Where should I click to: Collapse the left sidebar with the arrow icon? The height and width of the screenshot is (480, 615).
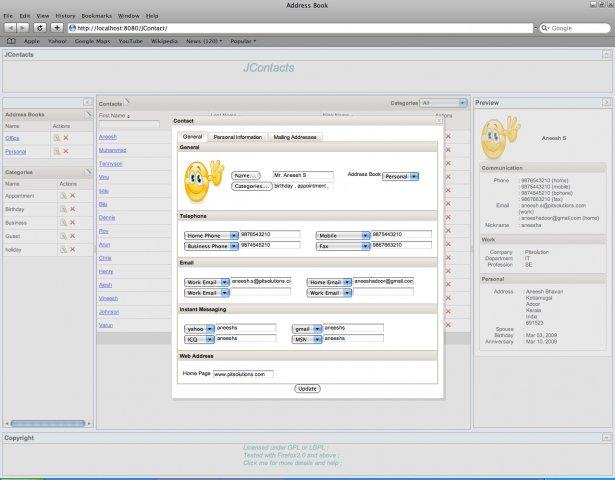click(87, 102)
